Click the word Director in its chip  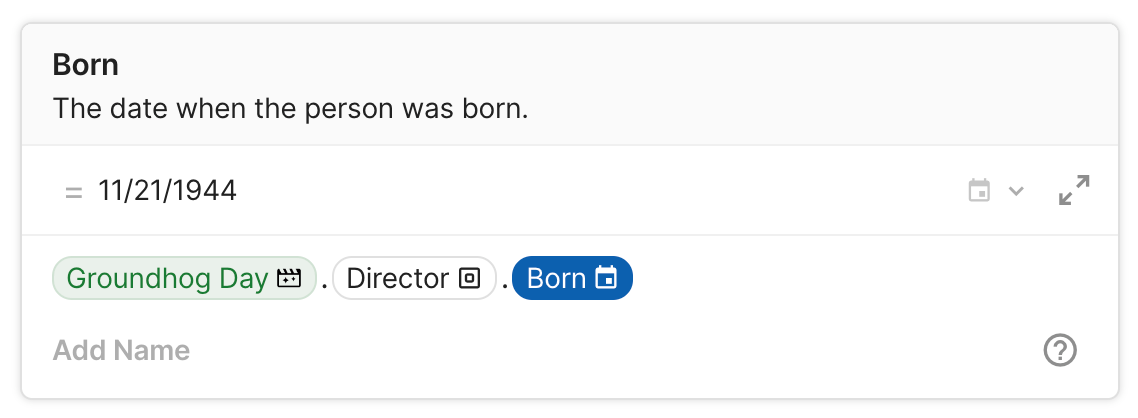tap(397, 279)
